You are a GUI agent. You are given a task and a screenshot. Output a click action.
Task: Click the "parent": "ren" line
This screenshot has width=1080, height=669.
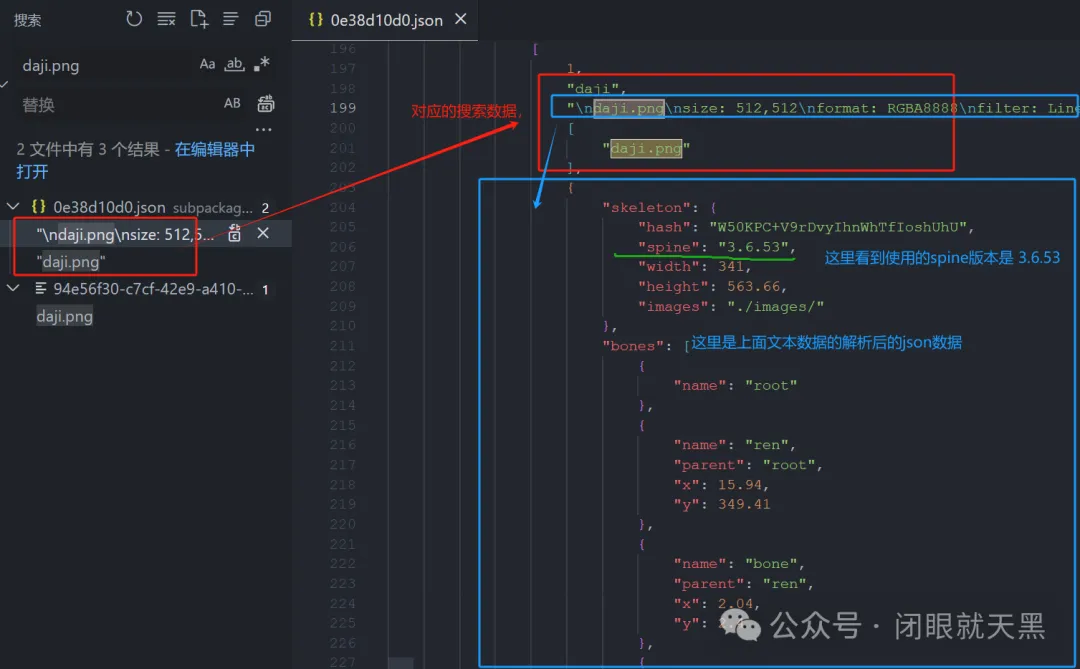[743, 584]
